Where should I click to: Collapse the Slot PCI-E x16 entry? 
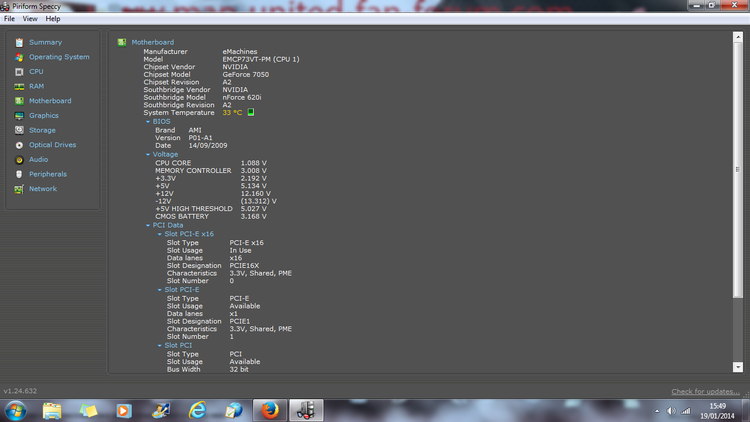(x=160, y=234)
